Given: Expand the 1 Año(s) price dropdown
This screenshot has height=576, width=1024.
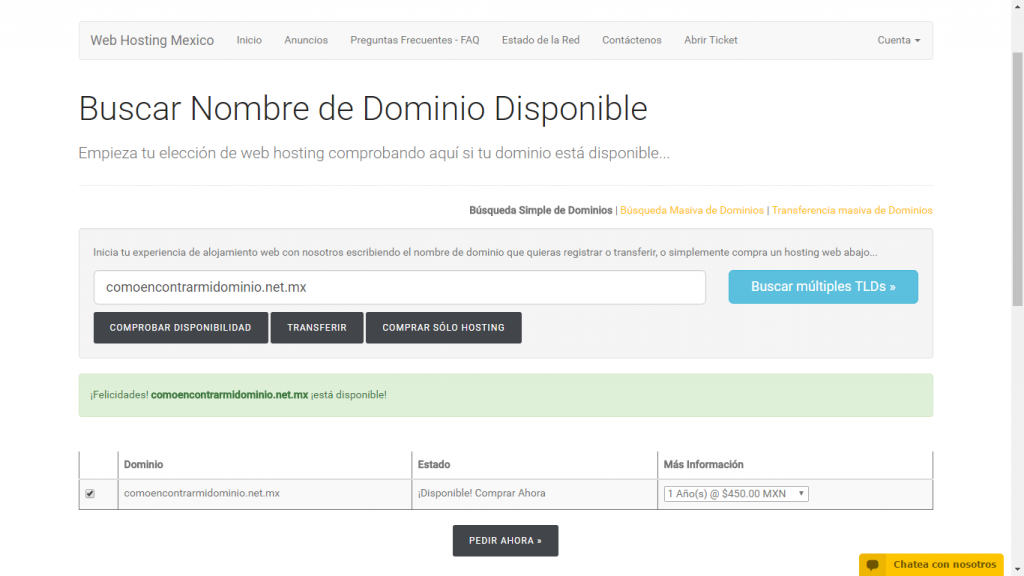Looking at the screenshot, I should [x=735, y=494].
